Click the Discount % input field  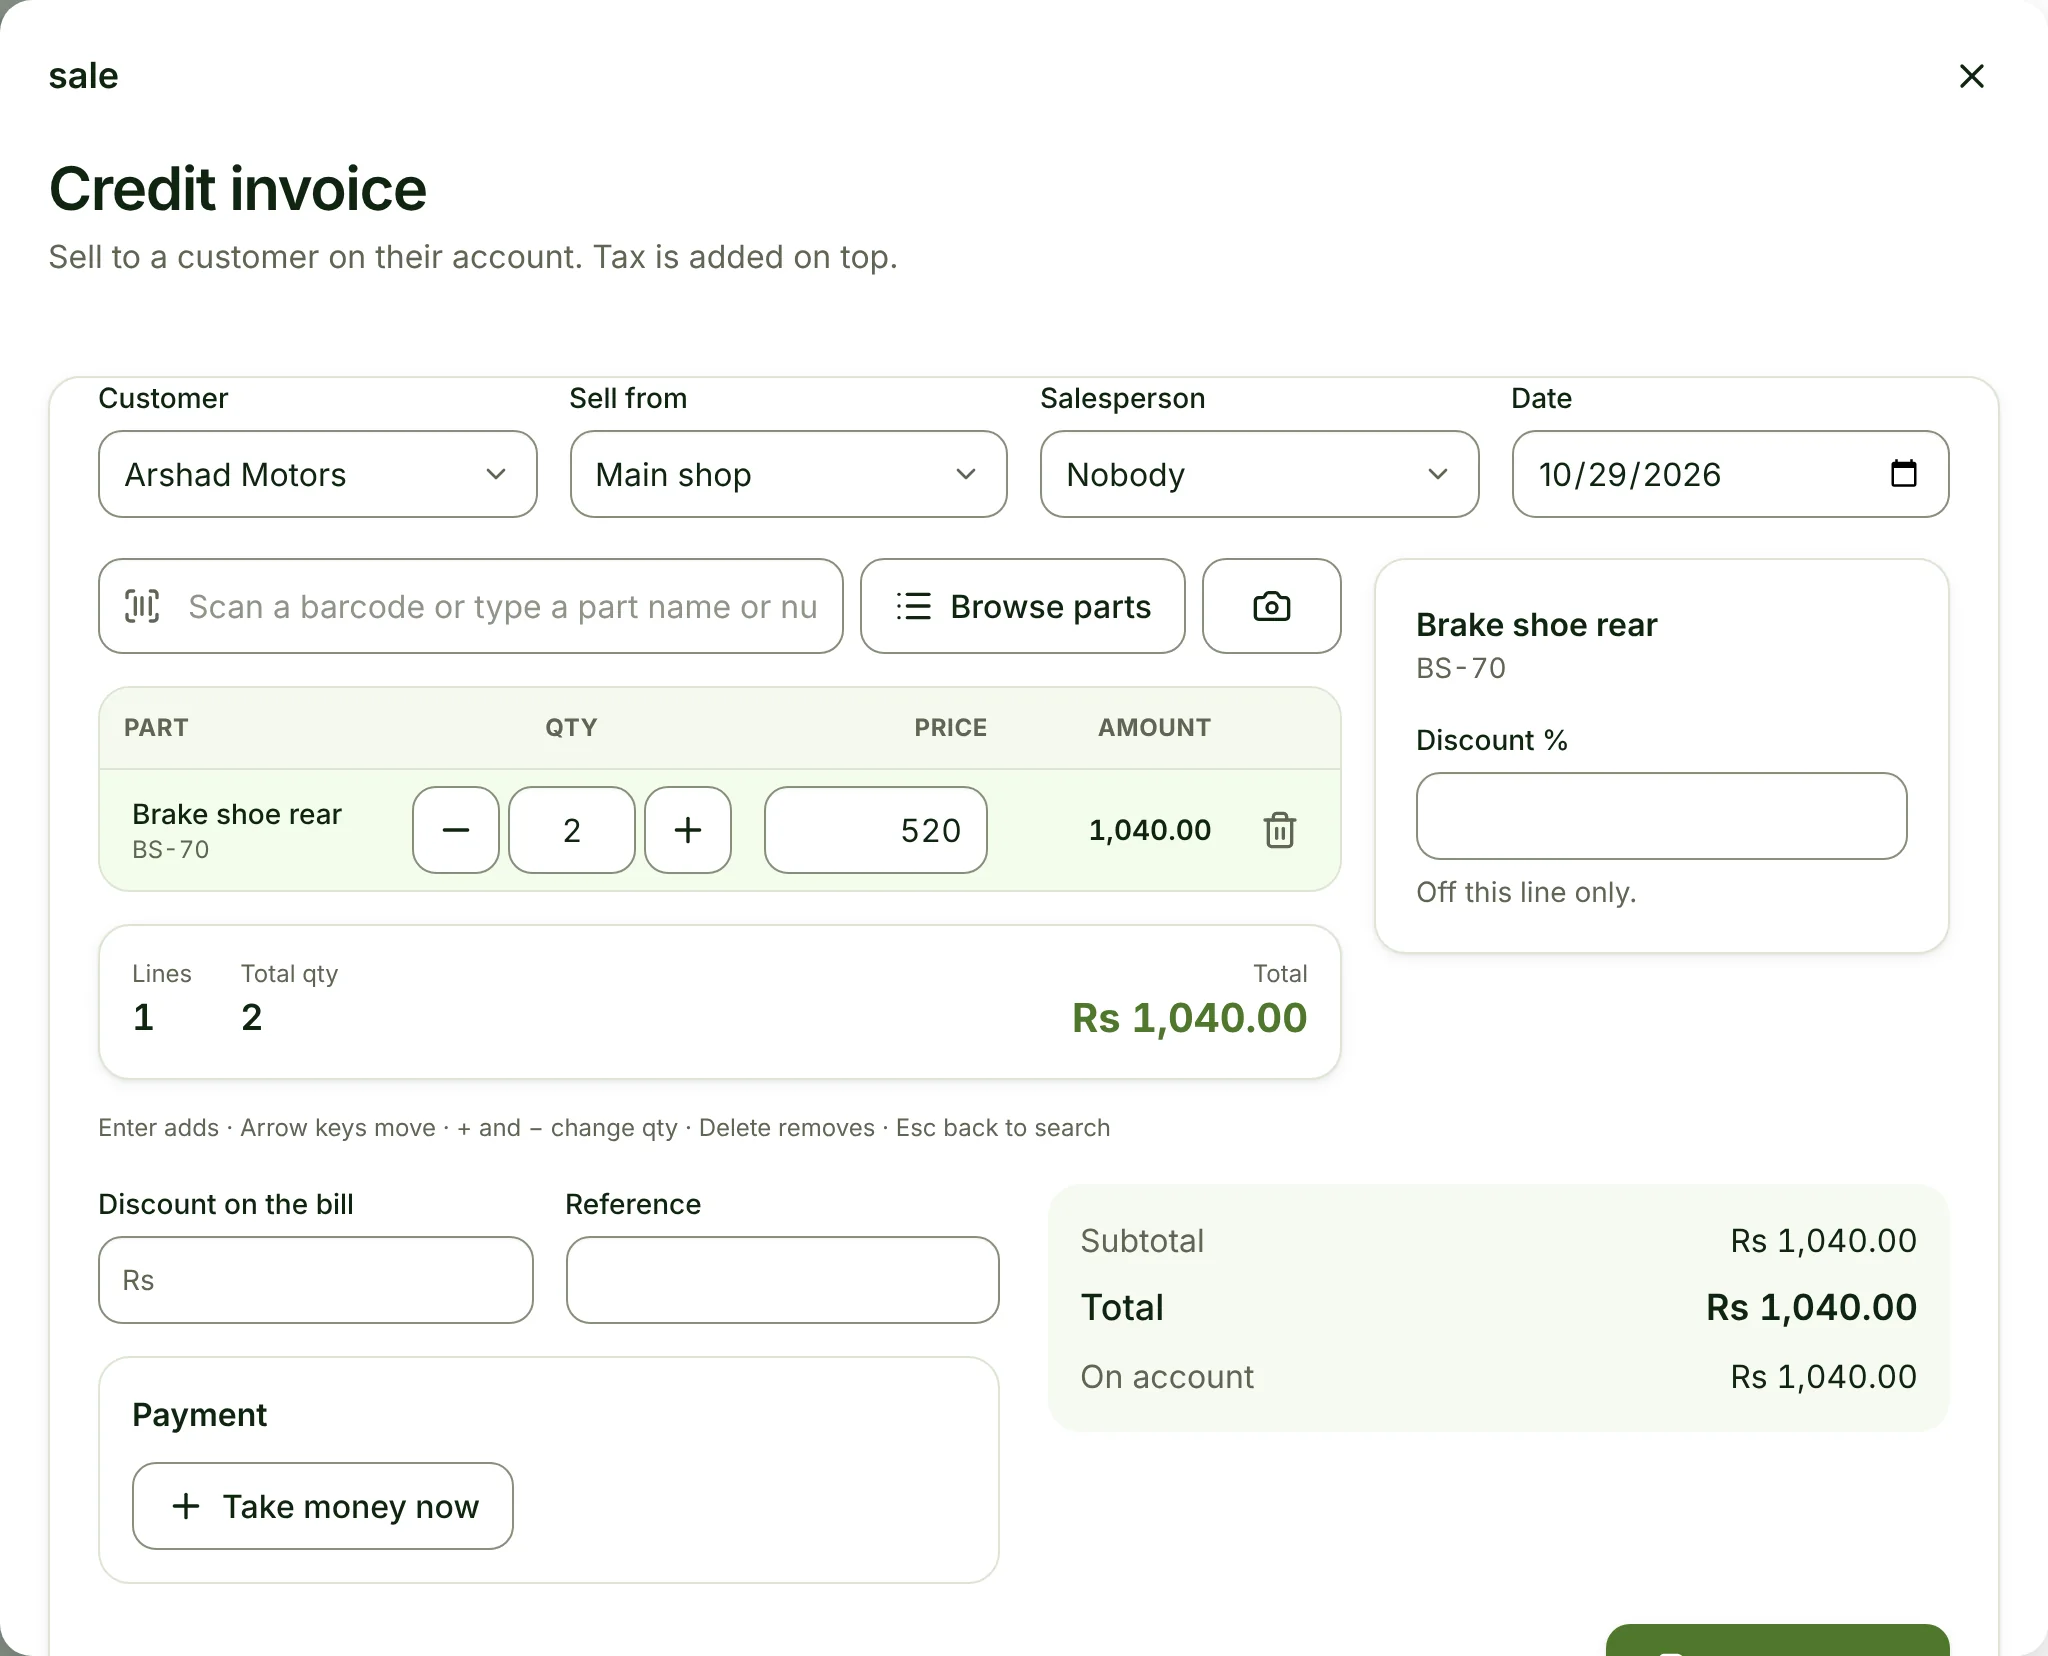[x=1661, y=816]
